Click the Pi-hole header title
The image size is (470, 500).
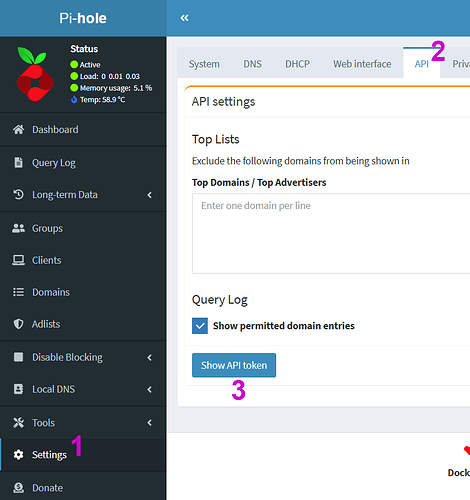click(x=83, y=18)
